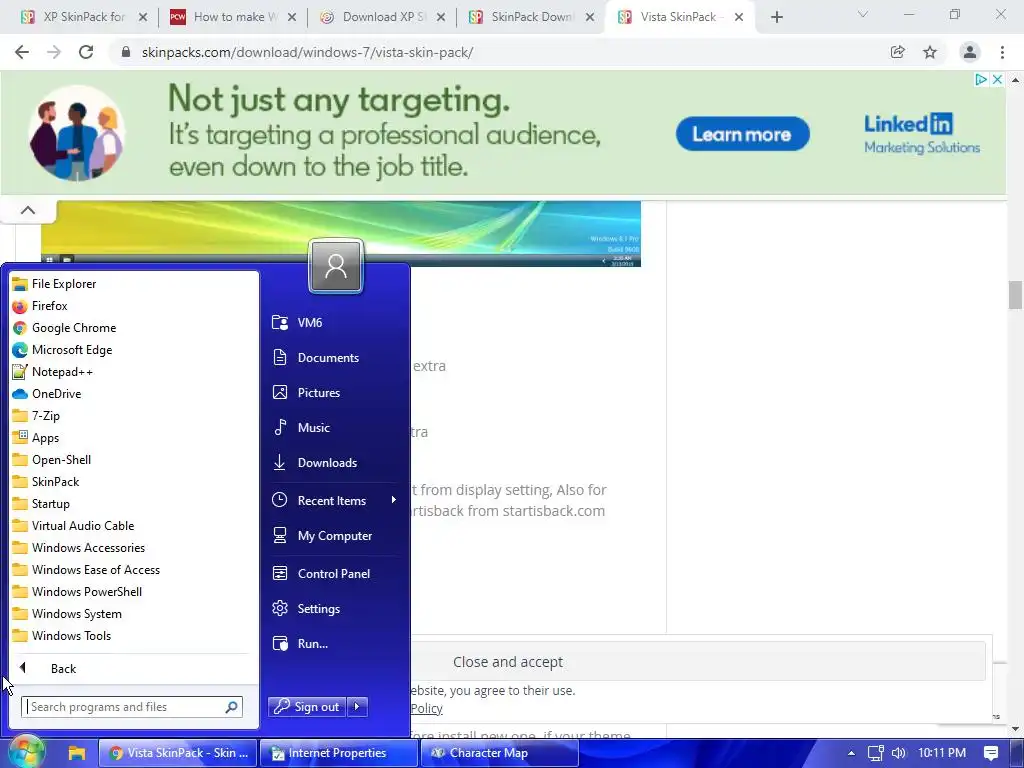Viewport: 1024px width, 768px height.
Task: Open My Computer from the start menu
Action: coord(334,536)
